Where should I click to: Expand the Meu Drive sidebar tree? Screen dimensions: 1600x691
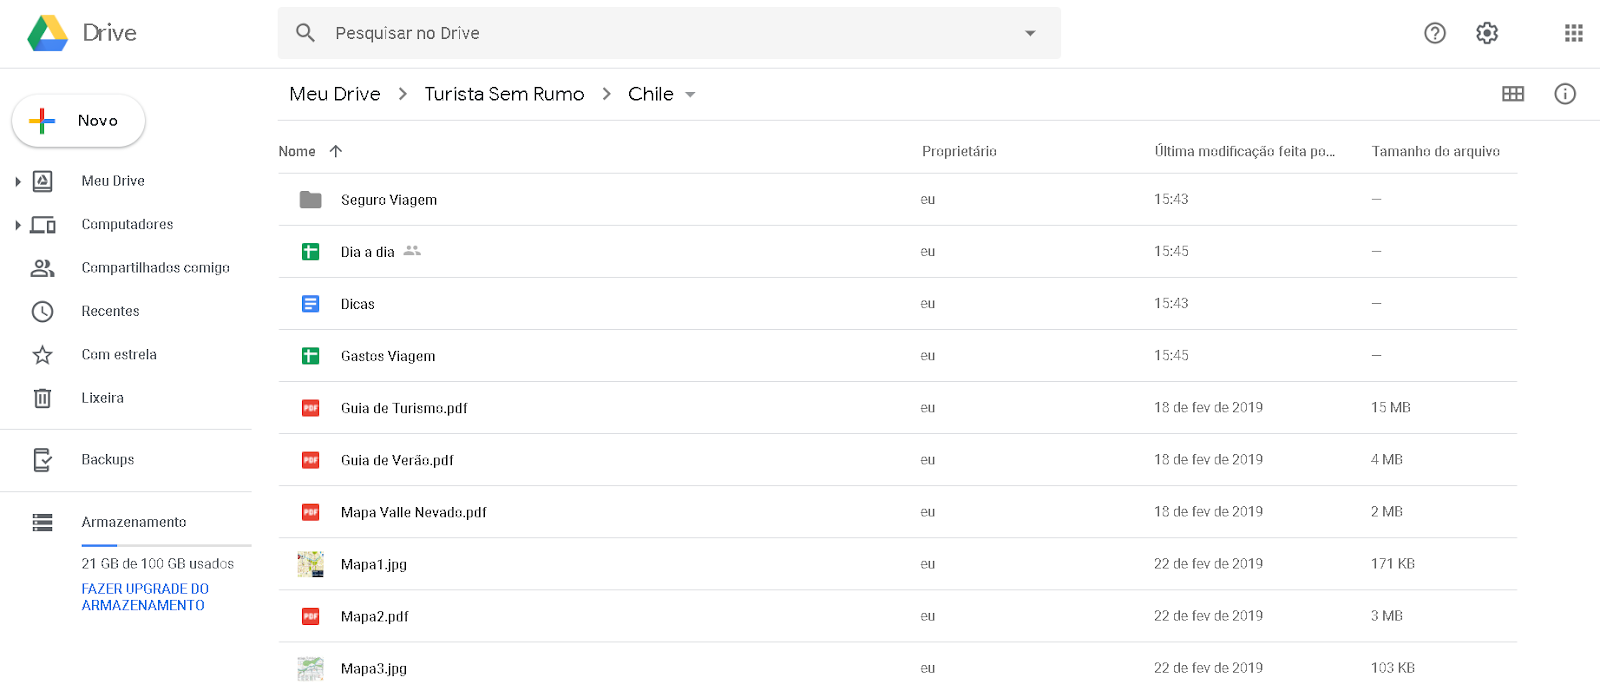(16, 181)
